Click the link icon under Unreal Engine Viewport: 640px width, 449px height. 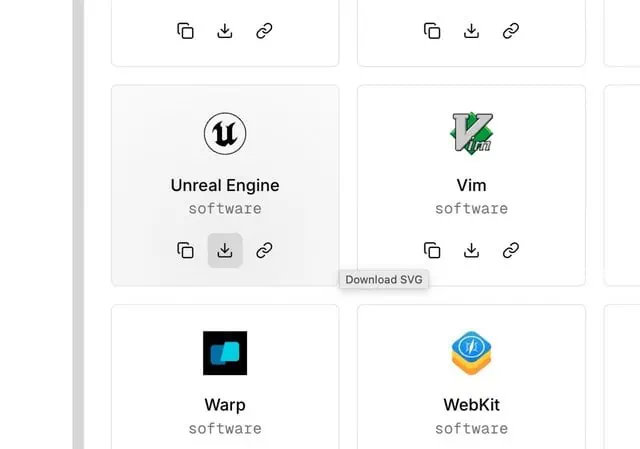(264, 250)
